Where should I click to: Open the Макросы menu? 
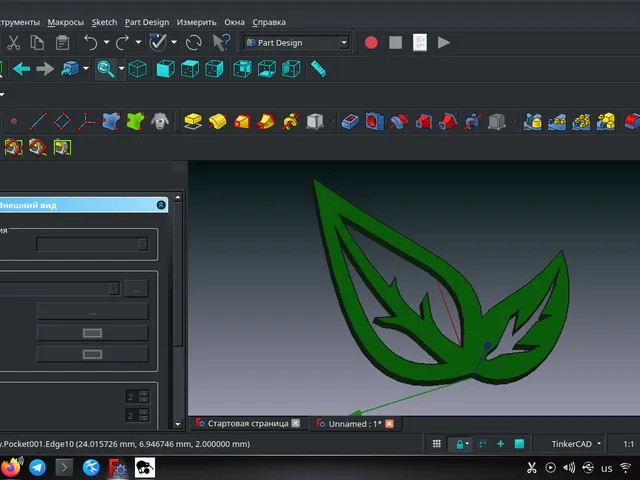(65, 22)
